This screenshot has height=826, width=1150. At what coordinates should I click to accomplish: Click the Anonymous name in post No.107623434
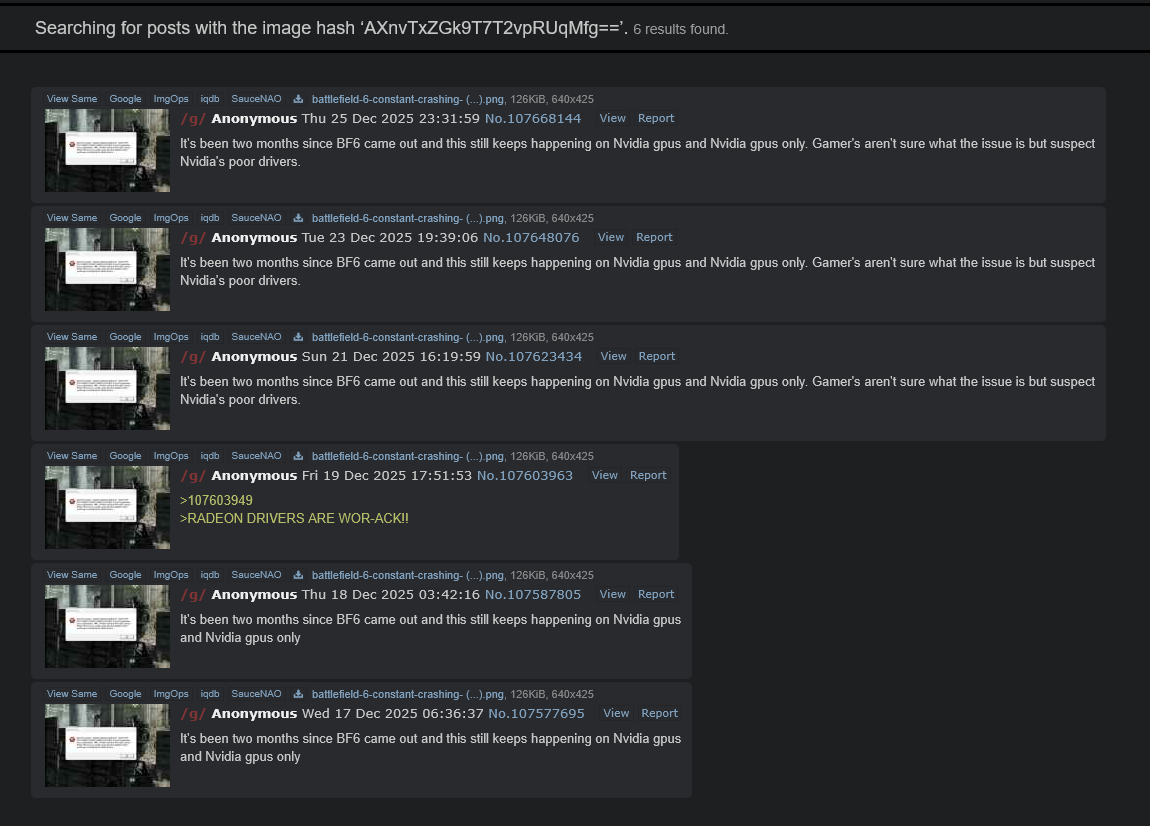(x=254, y=357)
